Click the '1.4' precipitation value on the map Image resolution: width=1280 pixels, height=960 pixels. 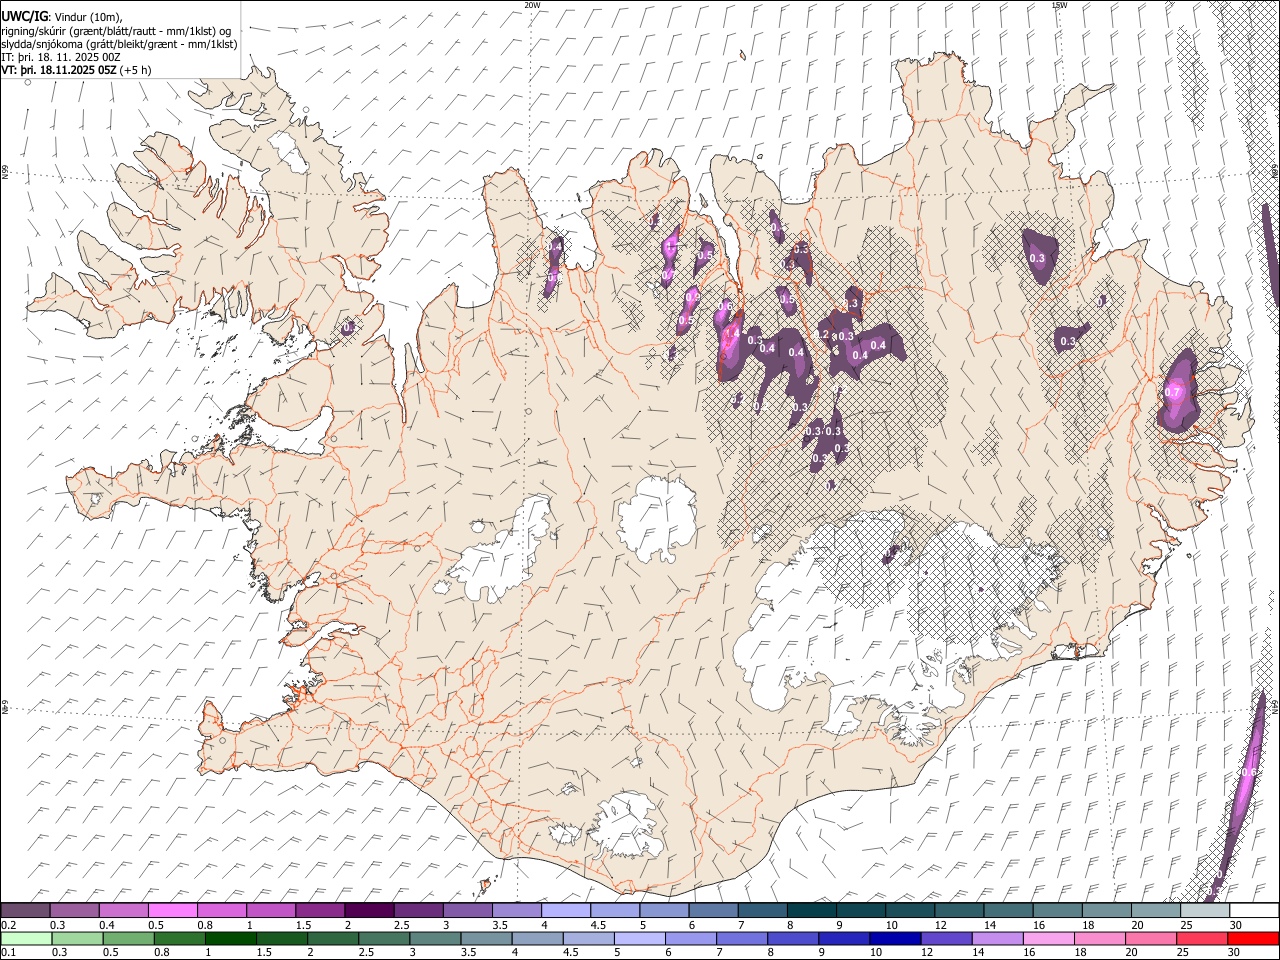click(731, 333)
